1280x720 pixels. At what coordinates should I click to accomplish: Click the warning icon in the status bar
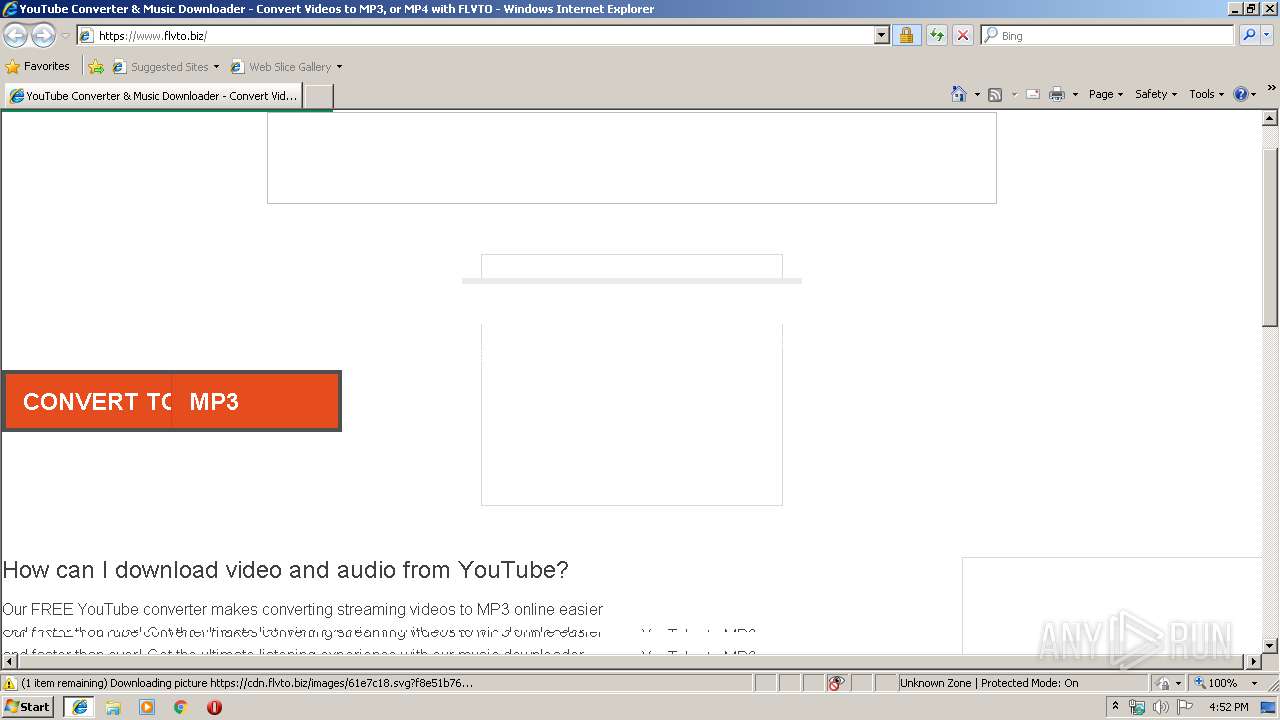pos(10,683)
